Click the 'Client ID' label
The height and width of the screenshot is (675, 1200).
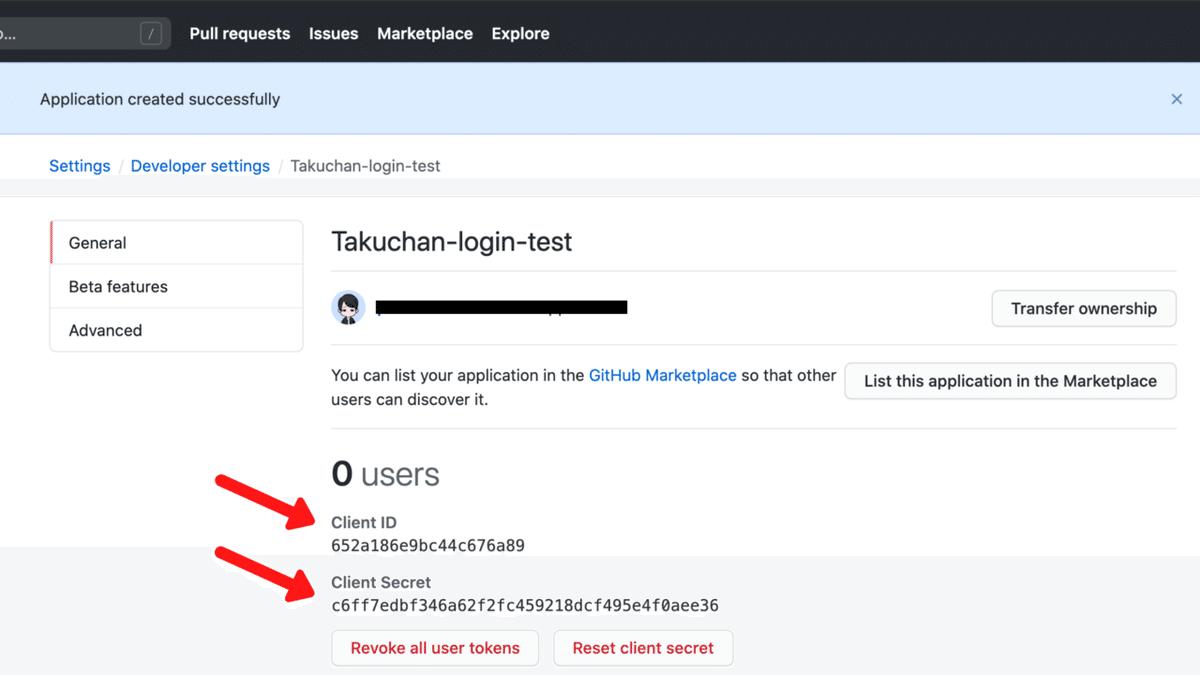(364, 523)
